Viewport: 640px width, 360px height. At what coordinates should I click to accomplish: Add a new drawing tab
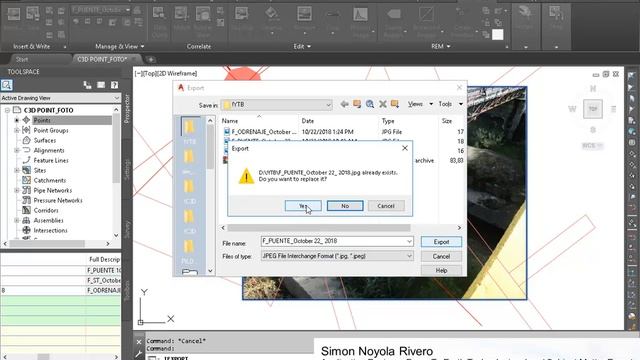pyautogui.click(x=151, y=60)
